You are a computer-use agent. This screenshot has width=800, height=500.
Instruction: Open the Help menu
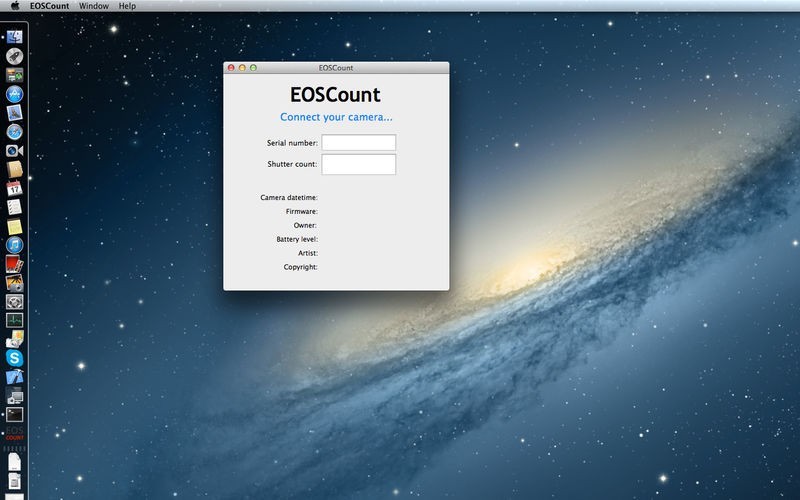click(127, 6)
